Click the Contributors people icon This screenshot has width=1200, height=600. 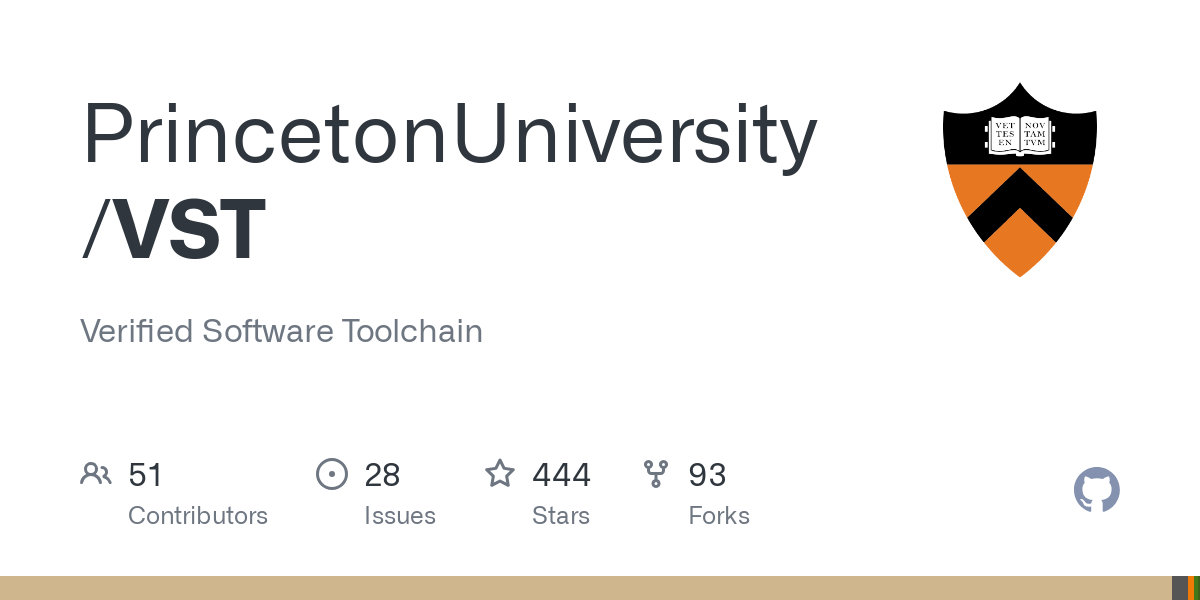[x=96, y=474]
